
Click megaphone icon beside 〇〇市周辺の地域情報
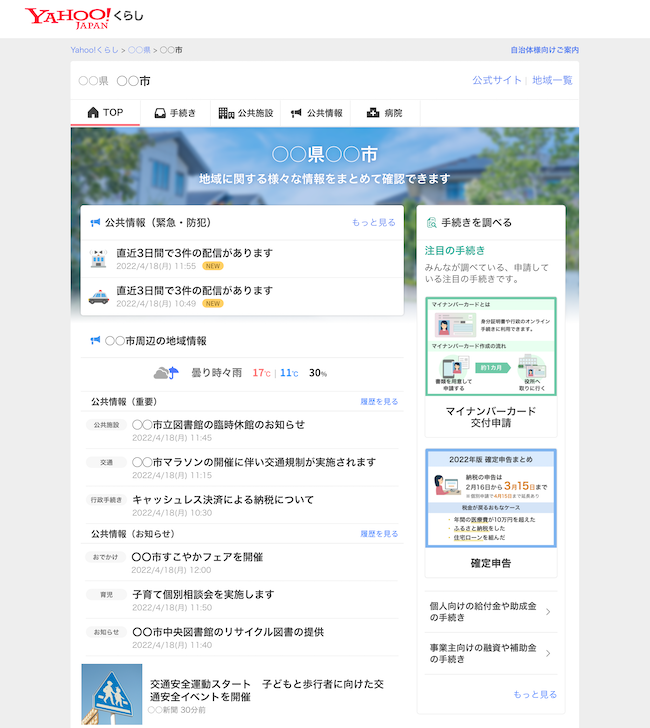pos(95,340)
